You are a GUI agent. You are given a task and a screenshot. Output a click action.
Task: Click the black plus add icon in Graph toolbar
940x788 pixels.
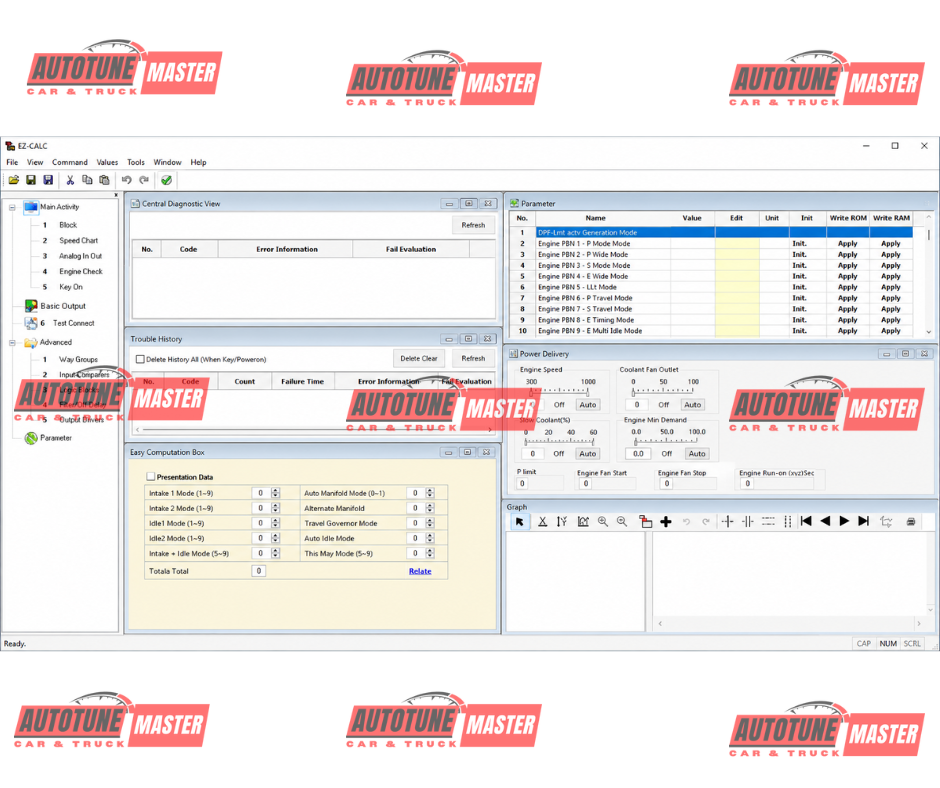click(x=665, y=522)
